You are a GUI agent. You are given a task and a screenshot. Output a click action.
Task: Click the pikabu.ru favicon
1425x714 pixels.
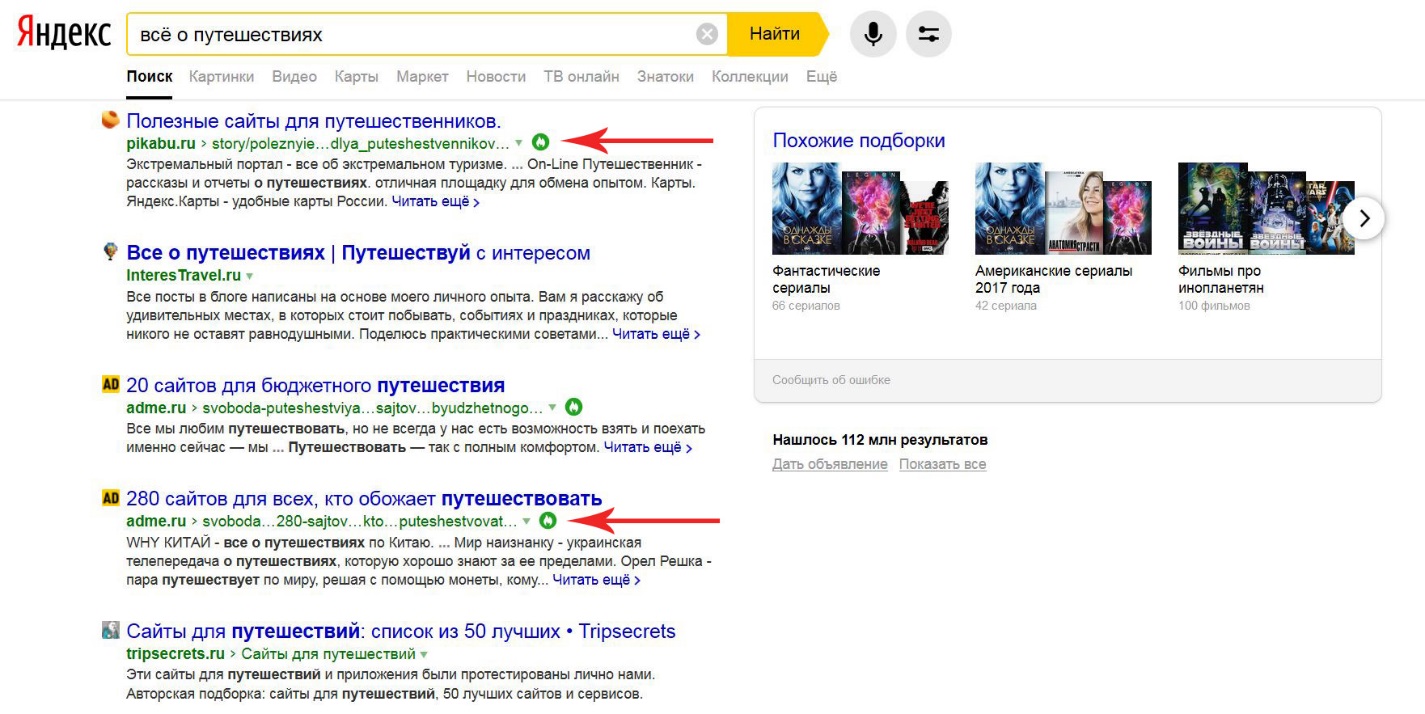click(x=111, y=120)
